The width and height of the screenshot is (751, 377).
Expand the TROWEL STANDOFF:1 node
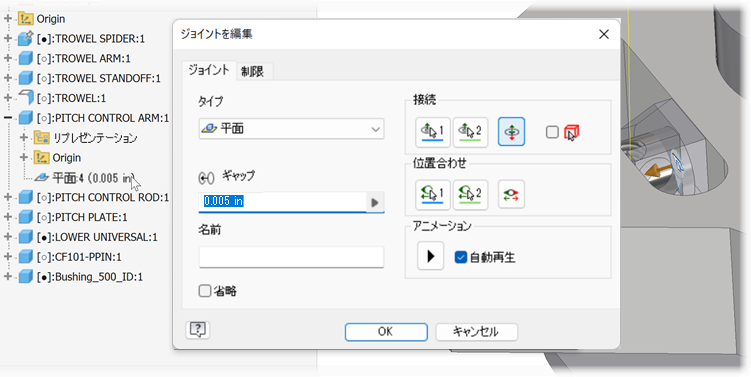click(7, 78)
